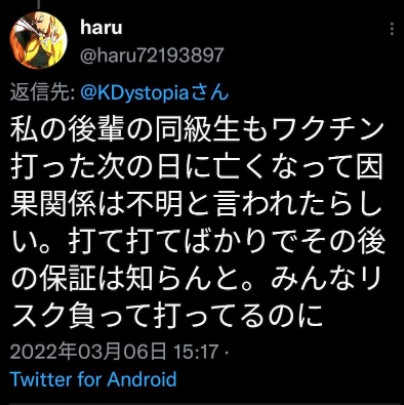Screen dimensions: 404x405
Task: Click the display name haru
Action: click(101, 27)
